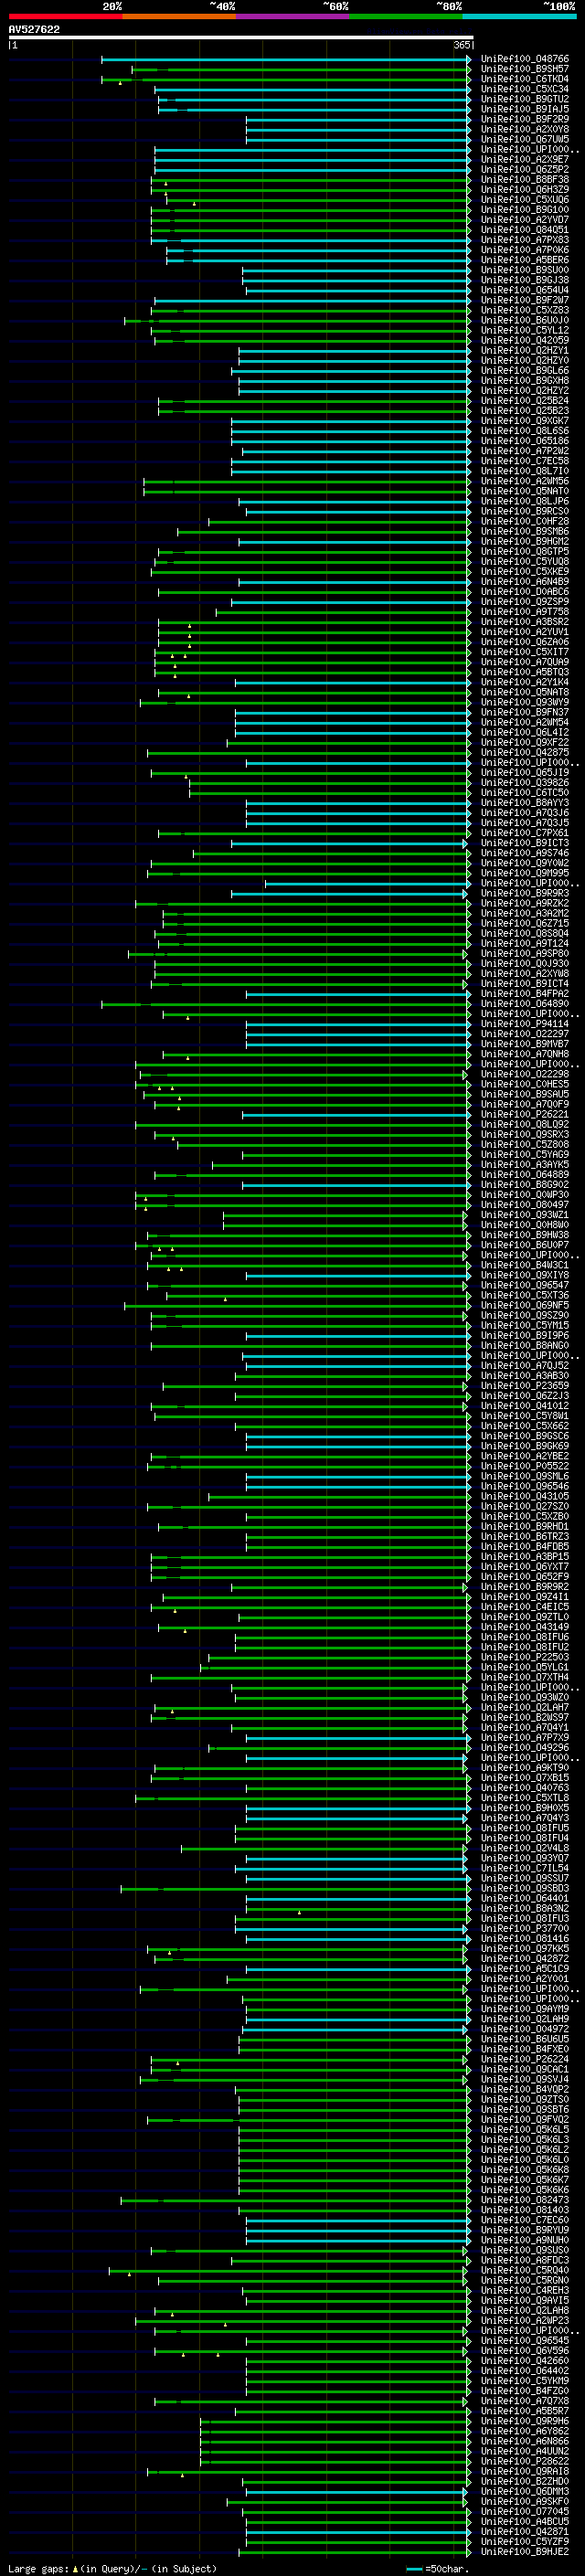This screenshot has height=2576, width=585.
Task: Click the white query sequence ruler bar
Action: point(241,38)
